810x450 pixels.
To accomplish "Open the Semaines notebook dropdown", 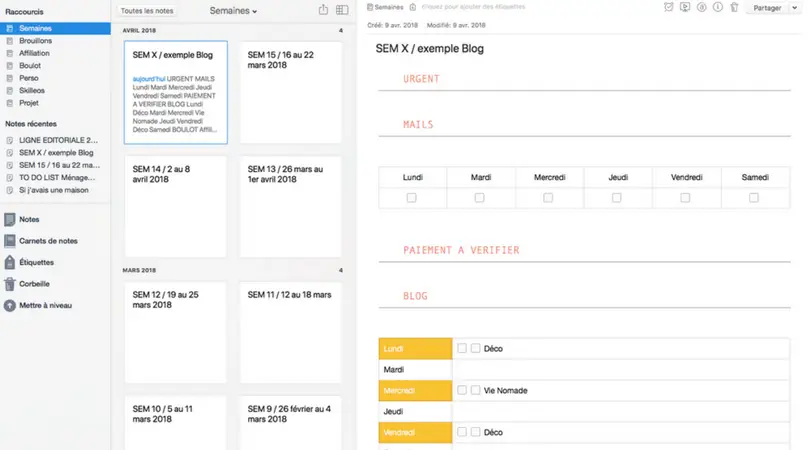I will [234, 10].
